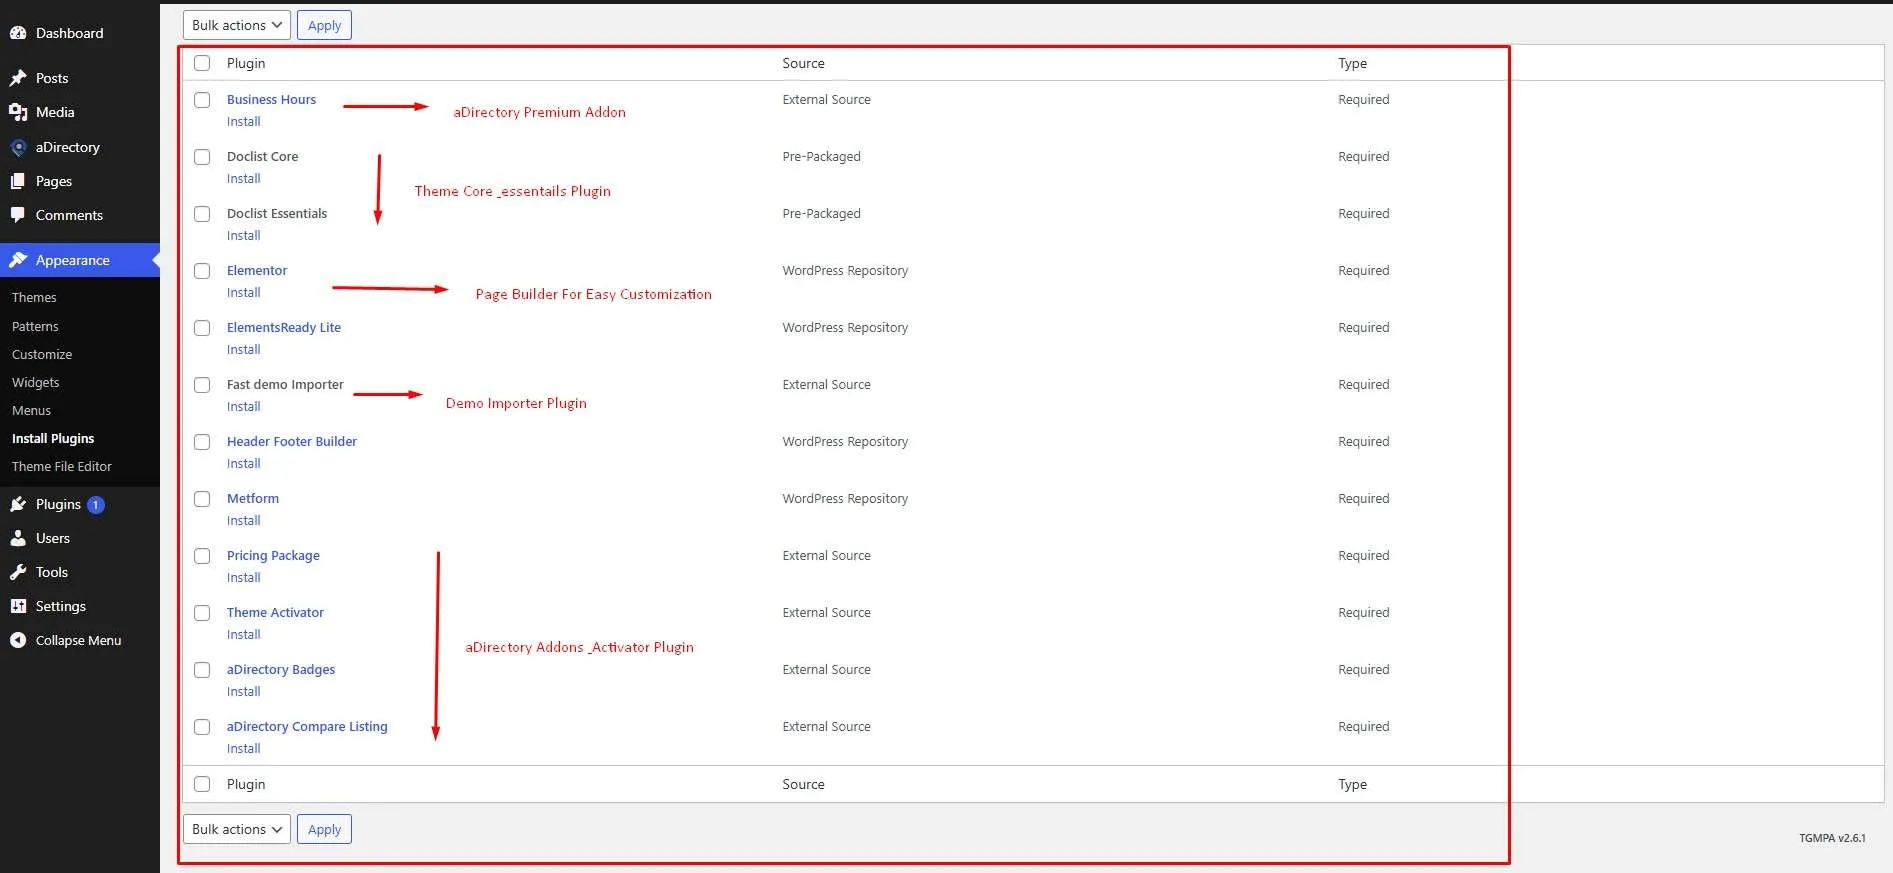Click Install under Pricing Package
The width and height of the screenshot is (1893, 873).
pos(243,577)
